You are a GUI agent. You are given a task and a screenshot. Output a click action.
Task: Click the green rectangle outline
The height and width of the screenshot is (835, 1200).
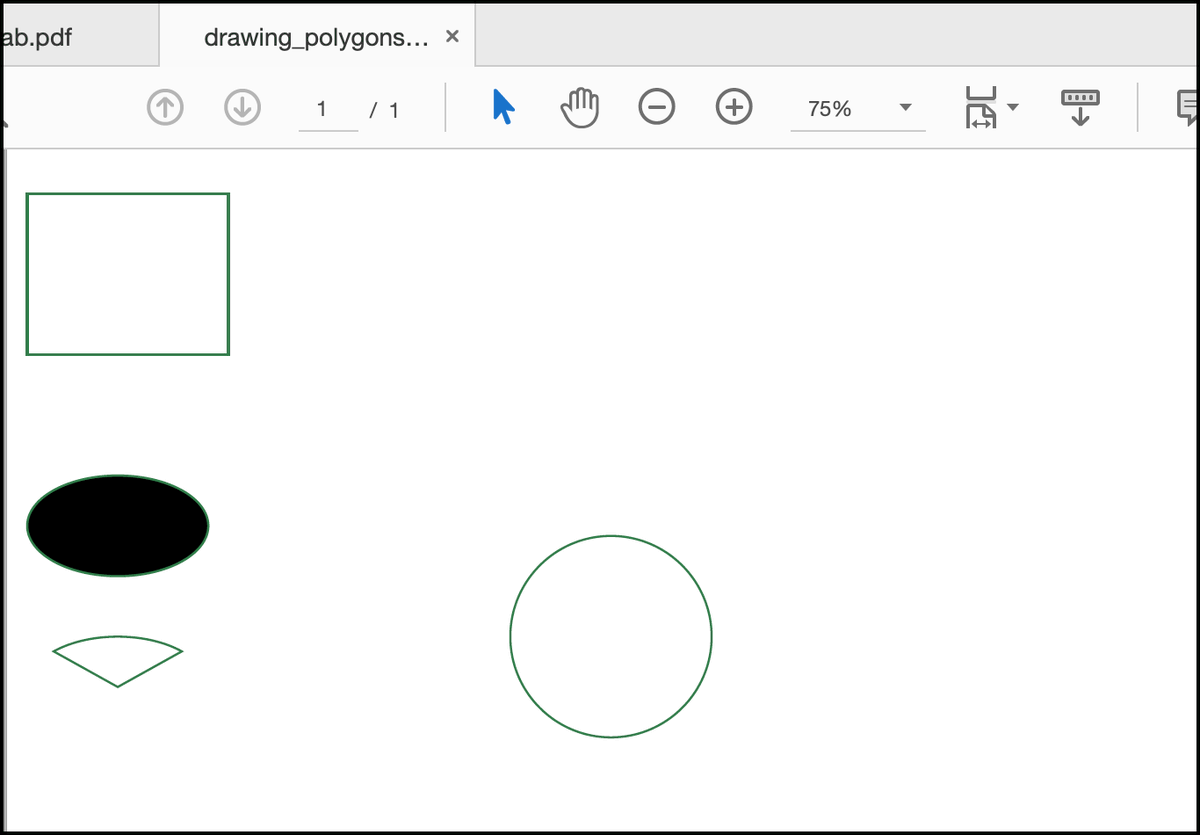127,273
